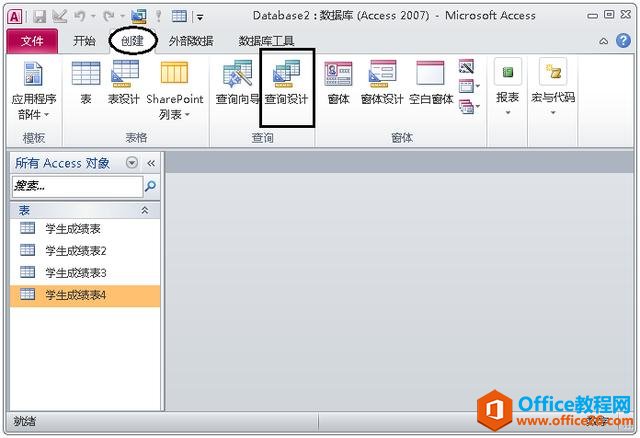
Task: Open the 文件 tab
Action: point(32,41)
